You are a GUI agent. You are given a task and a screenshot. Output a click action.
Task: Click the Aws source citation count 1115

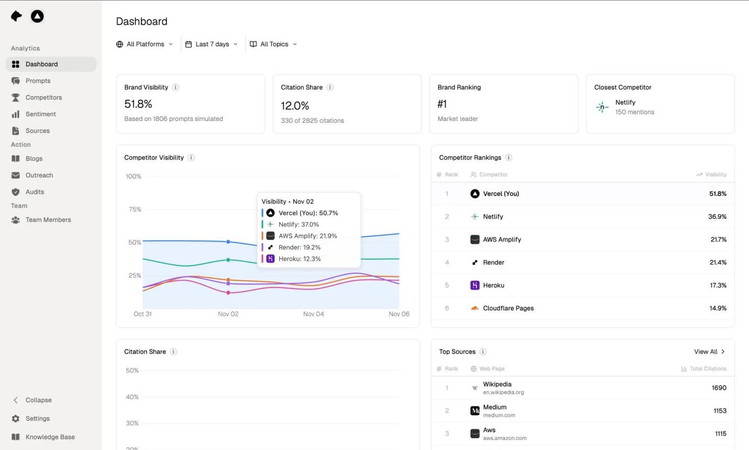[720, 434]
